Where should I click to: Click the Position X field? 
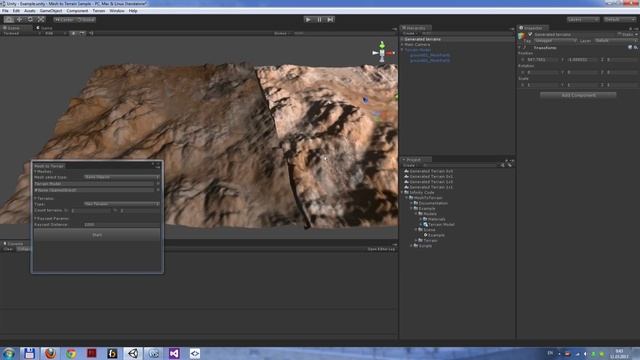[542, 60]
